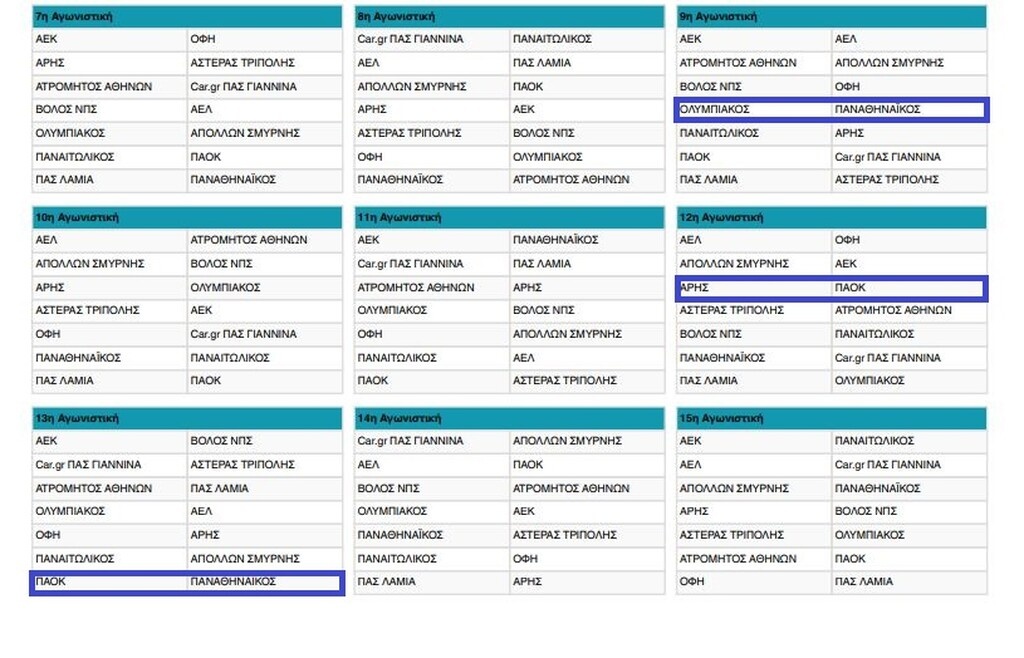The height and width of the screenshot is (658, 1024).
Task: Click the 12η Αγωνιστική table header
Action: click(831, 217)
